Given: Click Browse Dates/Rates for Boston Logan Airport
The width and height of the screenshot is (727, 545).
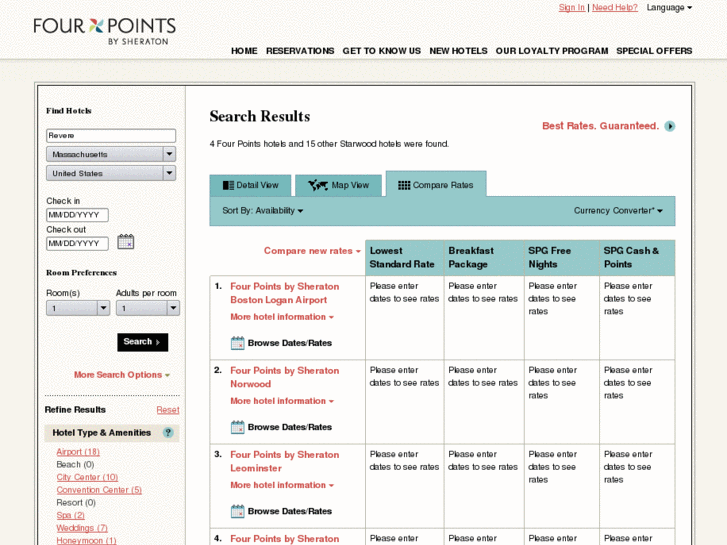Looking at the screenshot, I should (290, 343).
